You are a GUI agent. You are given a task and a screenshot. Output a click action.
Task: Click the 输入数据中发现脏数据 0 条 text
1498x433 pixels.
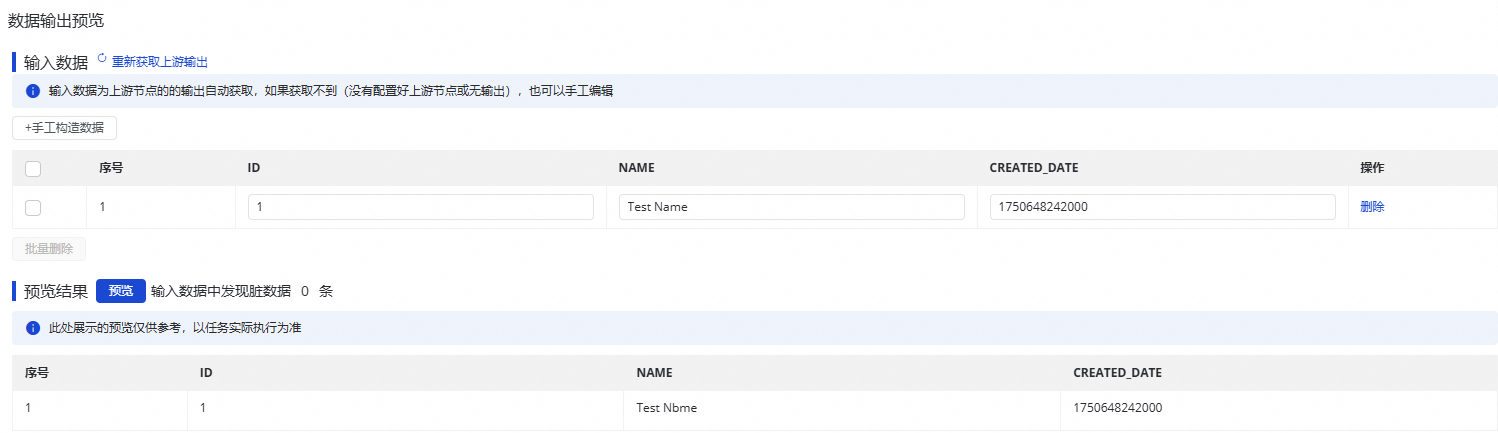pyautogui.click(x=241, y=292)
